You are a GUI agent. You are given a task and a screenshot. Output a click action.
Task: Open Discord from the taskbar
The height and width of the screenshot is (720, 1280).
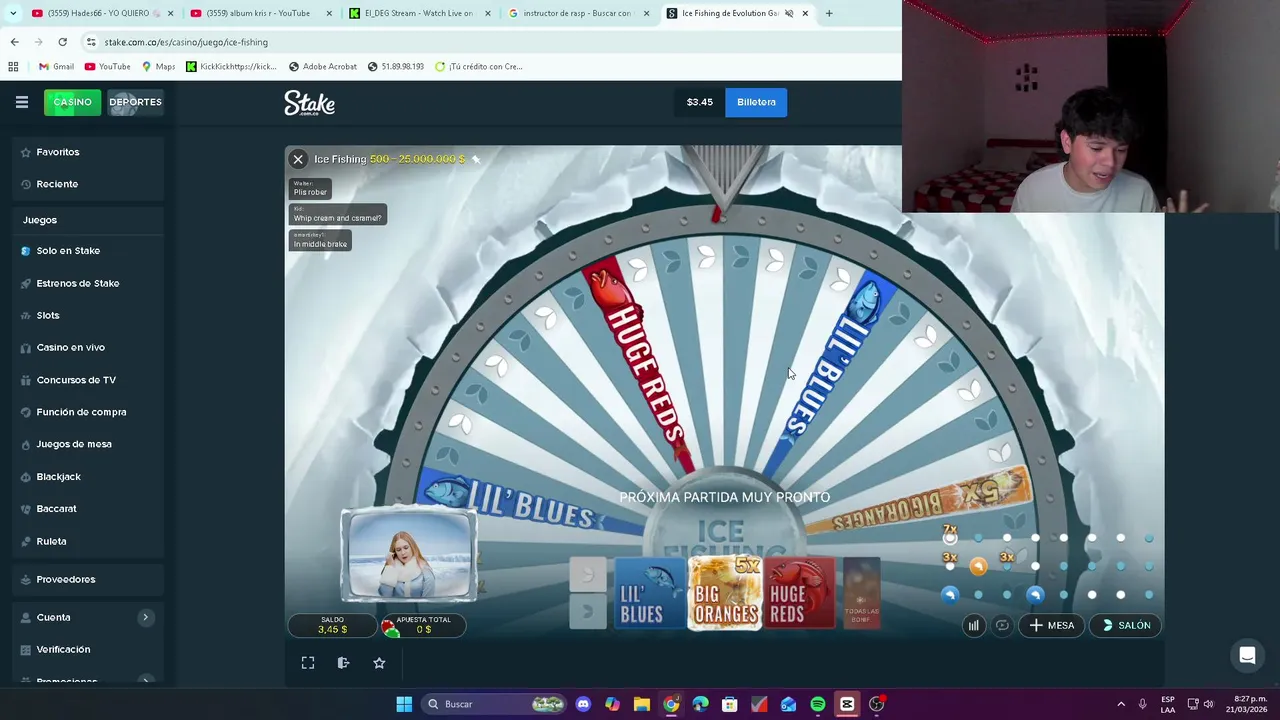point(583,704)
